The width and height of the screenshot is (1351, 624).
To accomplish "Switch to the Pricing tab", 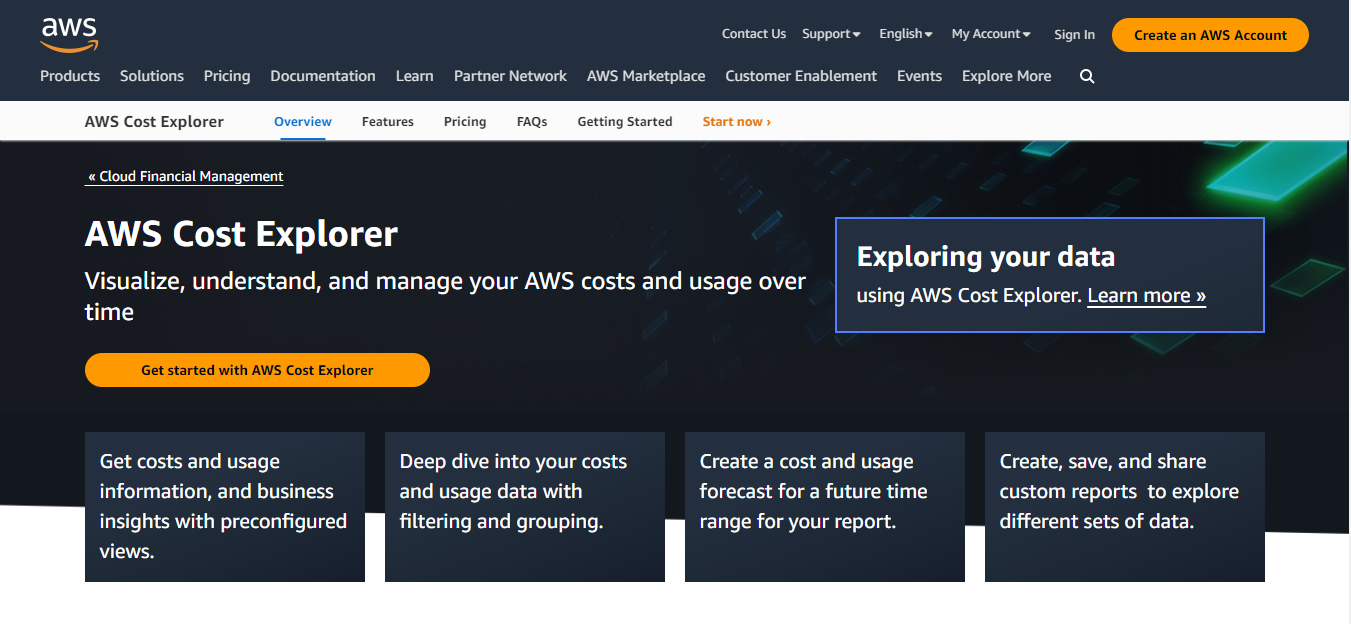I will tap(465, 121).
